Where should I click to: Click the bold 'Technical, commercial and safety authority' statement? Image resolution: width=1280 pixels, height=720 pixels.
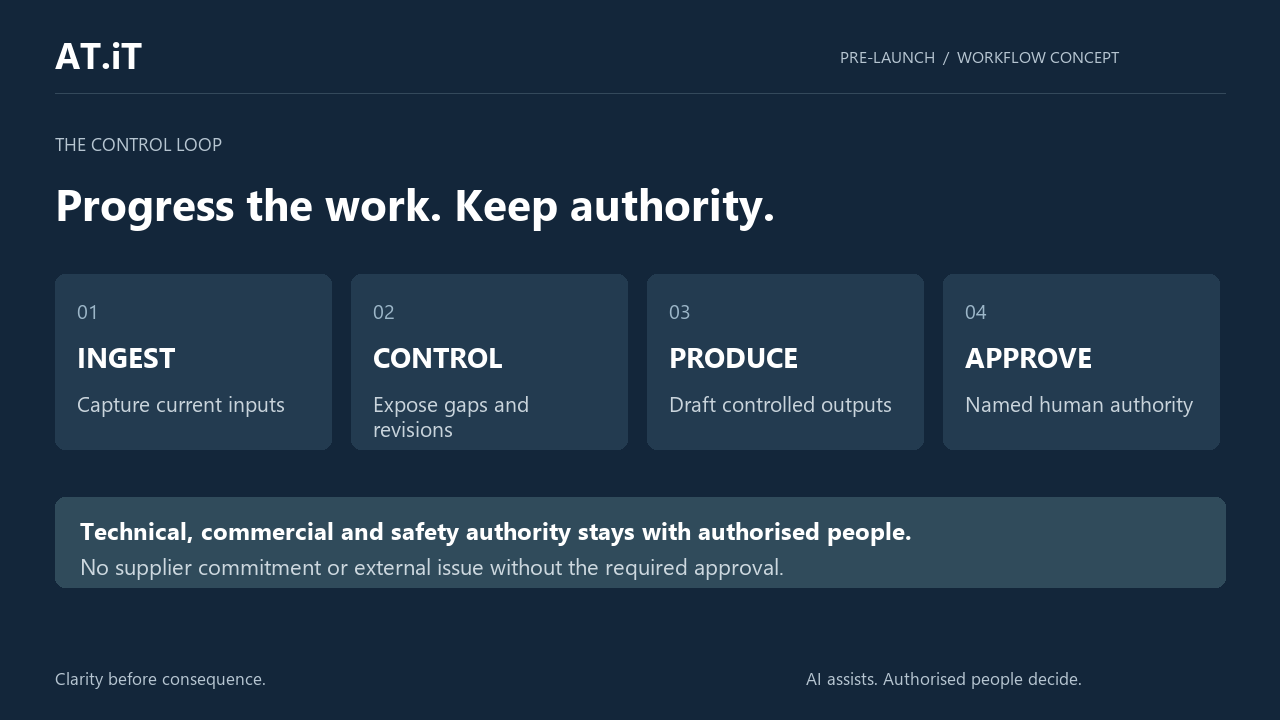click(x=496, y=532)
